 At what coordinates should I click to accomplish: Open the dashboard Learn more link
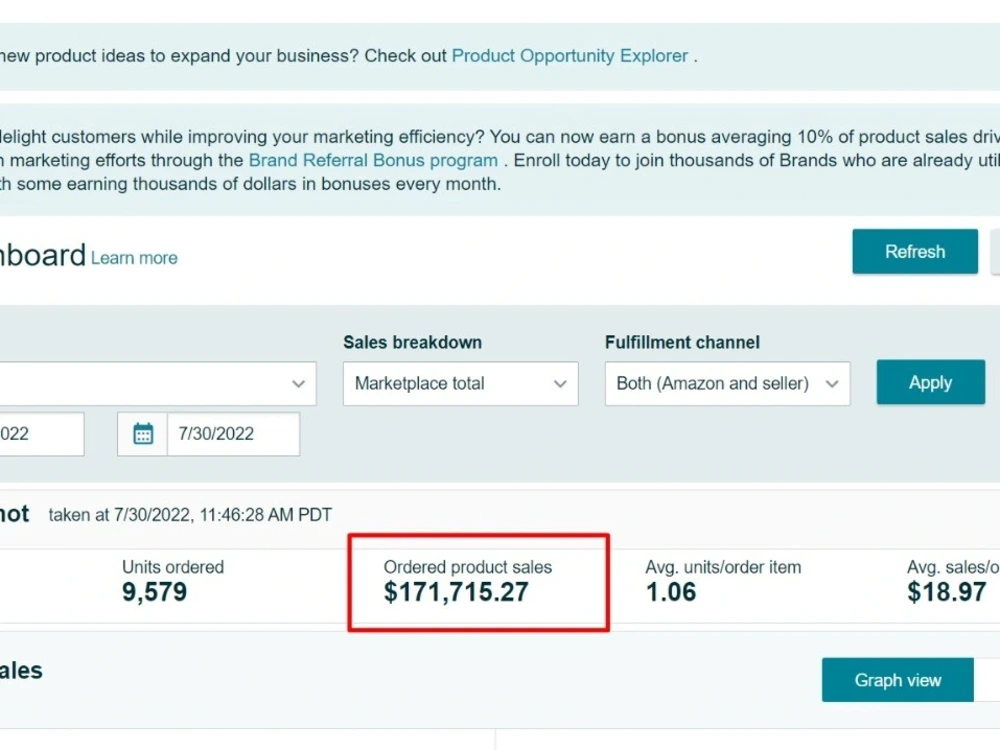click(134, 258)
